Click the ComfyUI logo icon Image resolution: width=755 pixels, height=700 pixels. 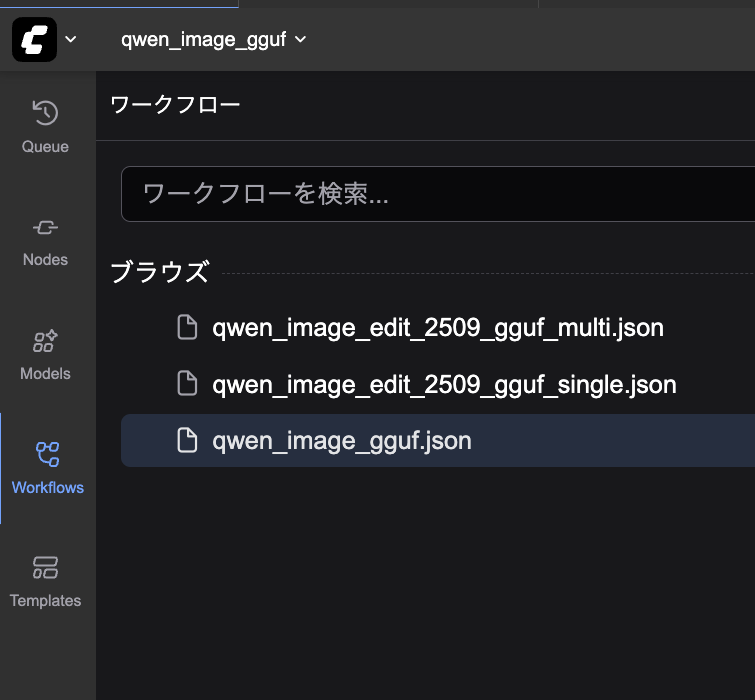click(34, 40)
